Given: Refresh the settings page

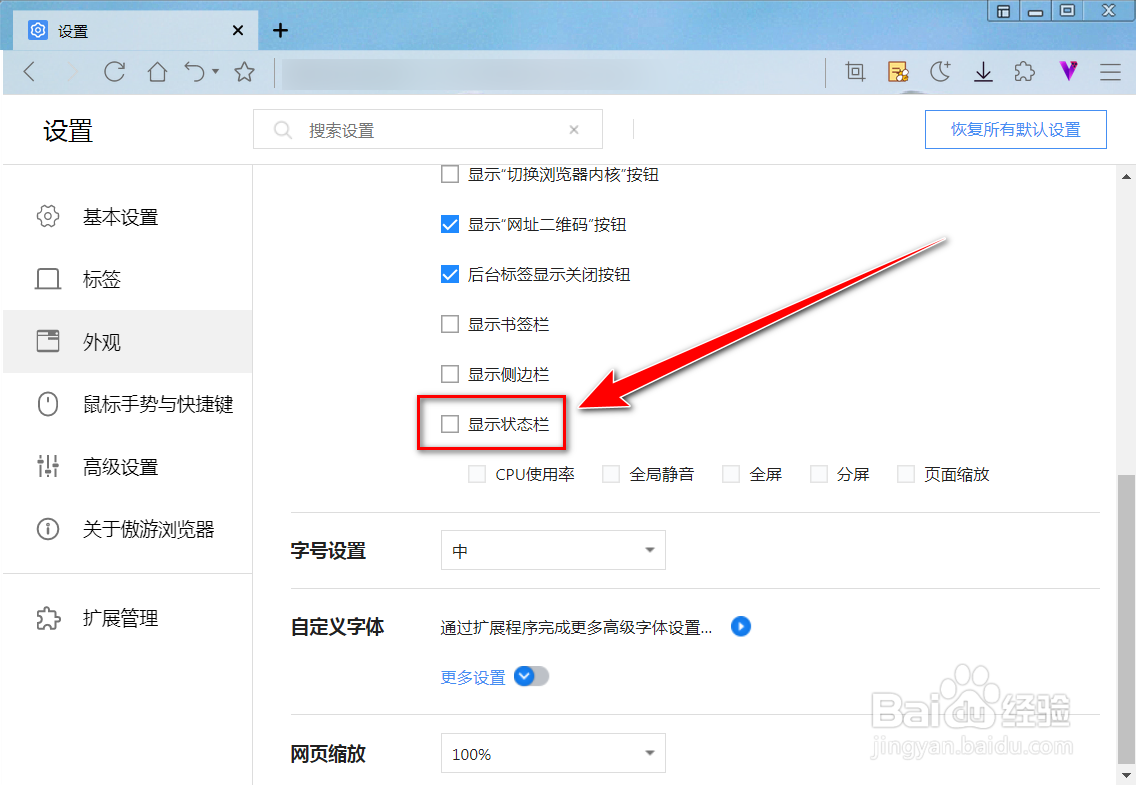Looking at the screenshot, I should [114, 71].
